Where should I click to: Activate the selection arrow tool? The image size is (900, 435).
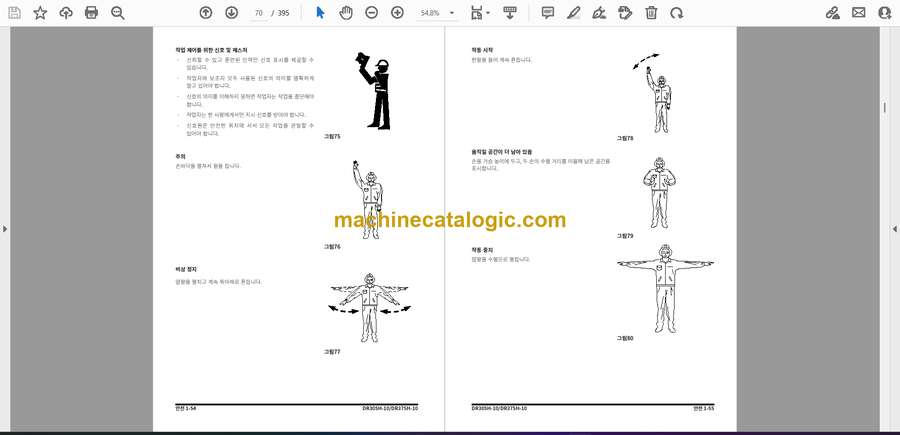[x=320, y=13]
